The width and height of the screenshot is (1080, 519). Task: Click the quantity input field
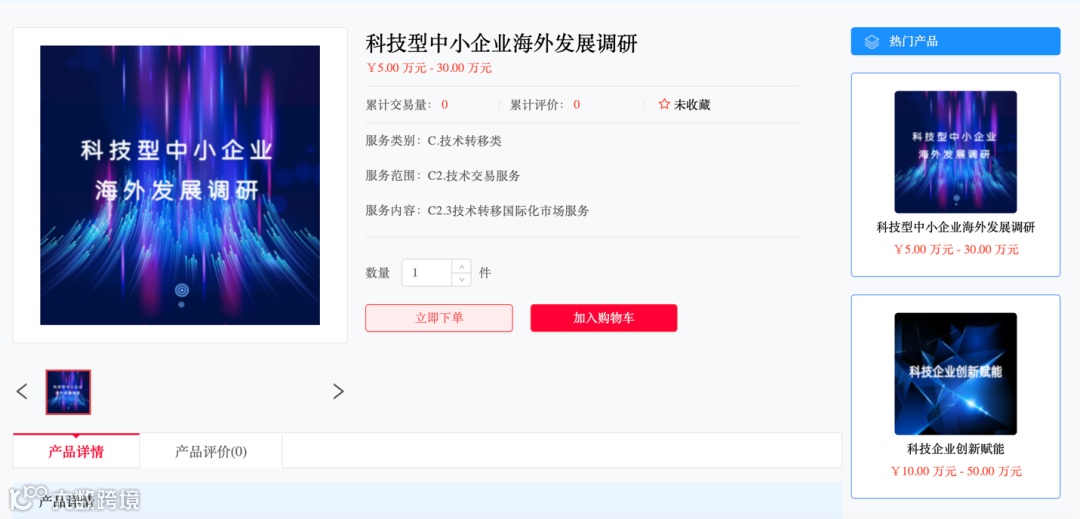[427, 273]
